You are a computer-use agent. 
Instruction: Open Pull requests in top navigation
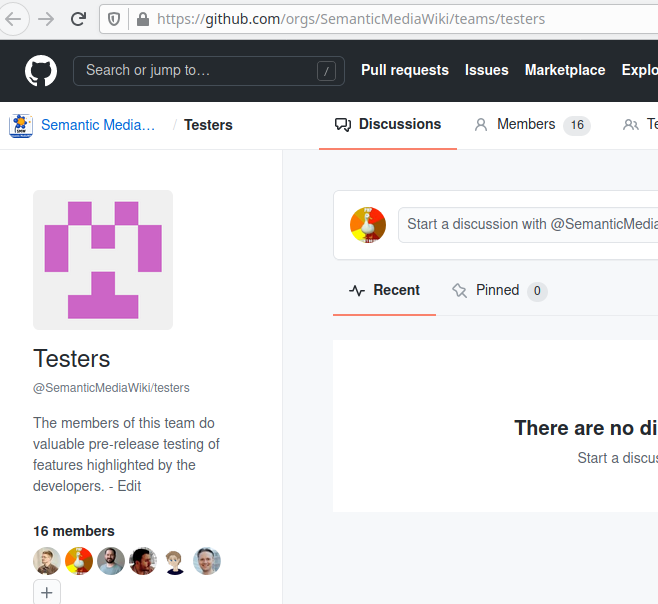405,70
